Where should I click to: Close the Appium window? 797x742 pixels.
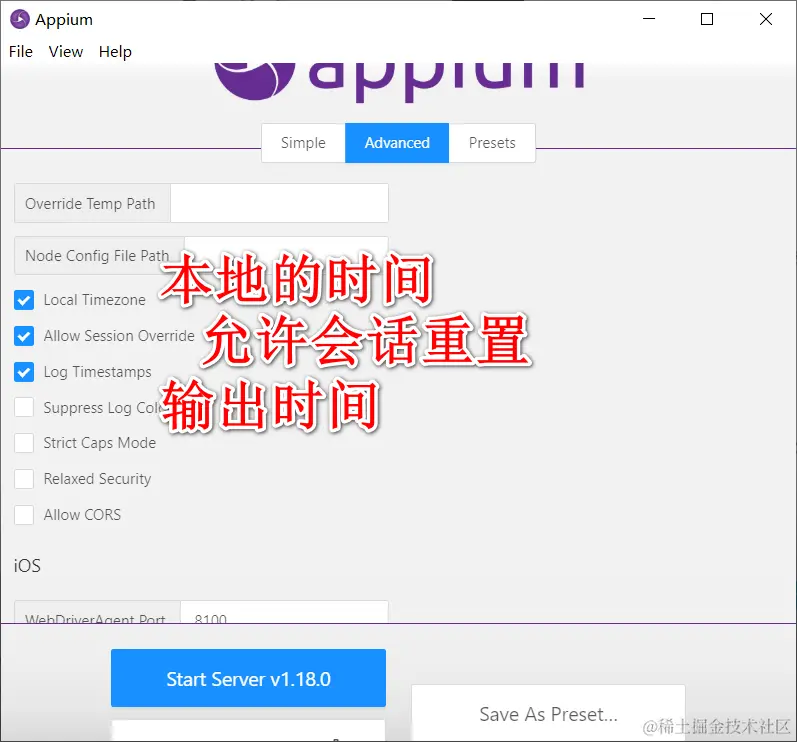pyautogui.click(x=765, y=19)
